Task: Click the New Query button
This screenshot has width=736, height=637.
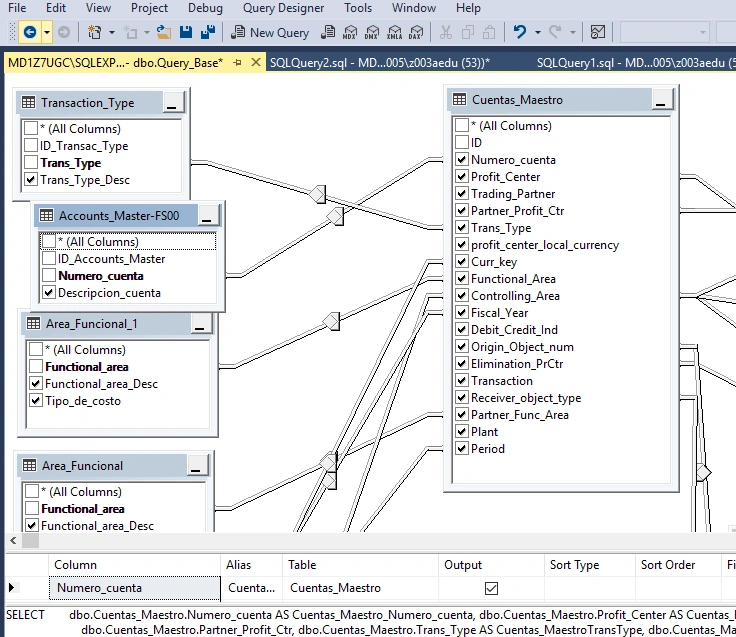Action: 270,32
